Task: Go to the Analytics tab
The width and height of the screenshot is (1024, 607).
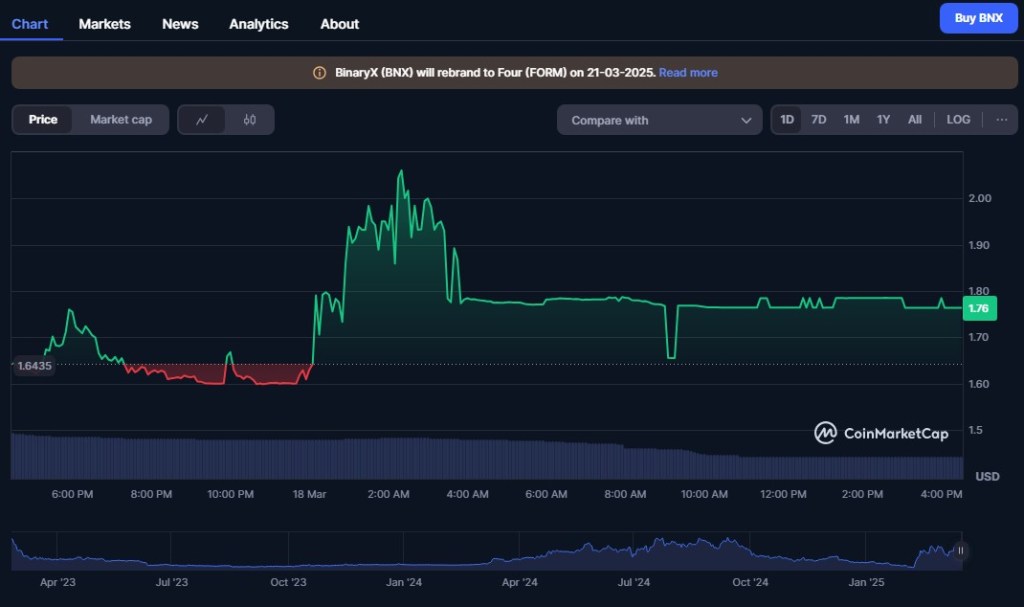Action: 259,24
